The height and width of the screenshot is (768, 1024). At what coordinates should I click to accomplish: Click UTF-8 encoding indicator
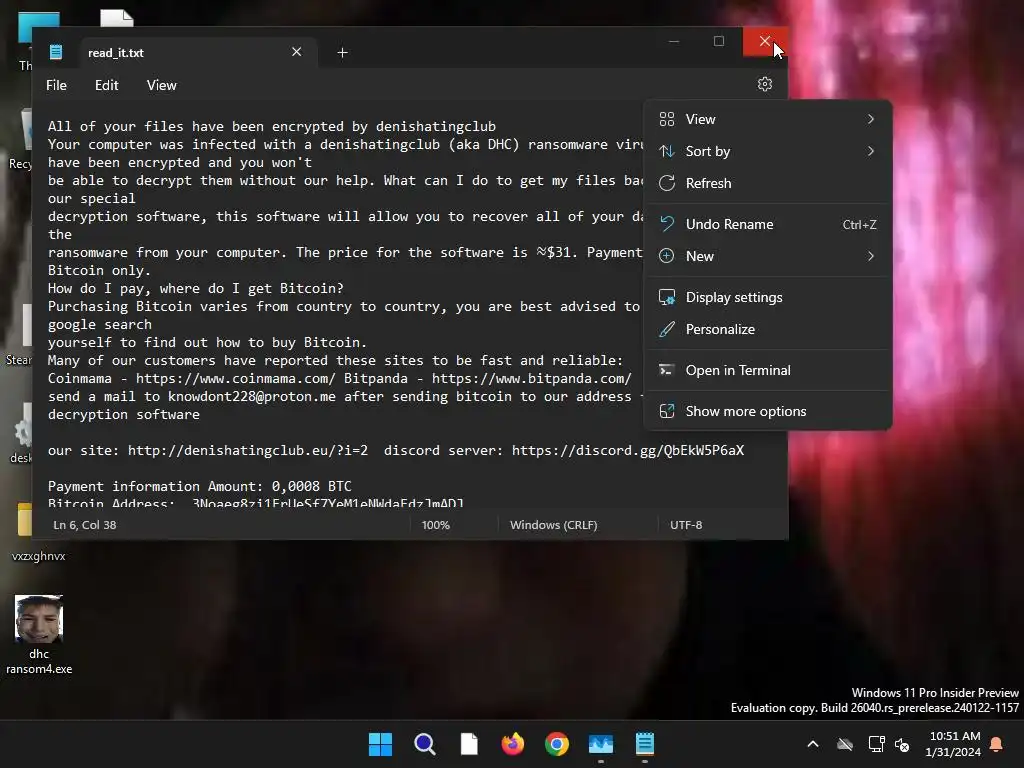coord(686,525)
